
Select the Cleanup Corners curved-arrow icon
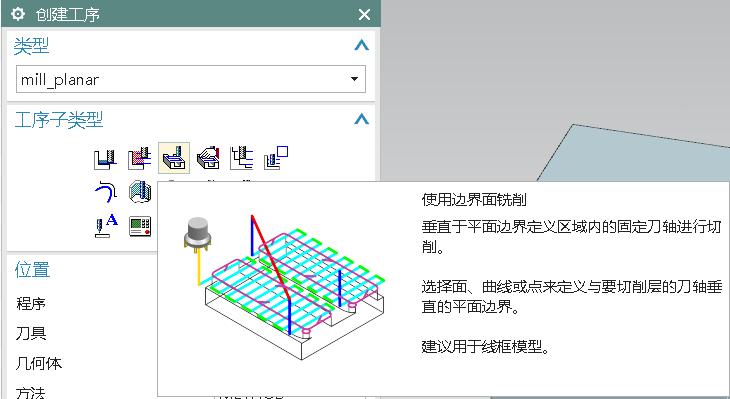(x=105, y=192)
